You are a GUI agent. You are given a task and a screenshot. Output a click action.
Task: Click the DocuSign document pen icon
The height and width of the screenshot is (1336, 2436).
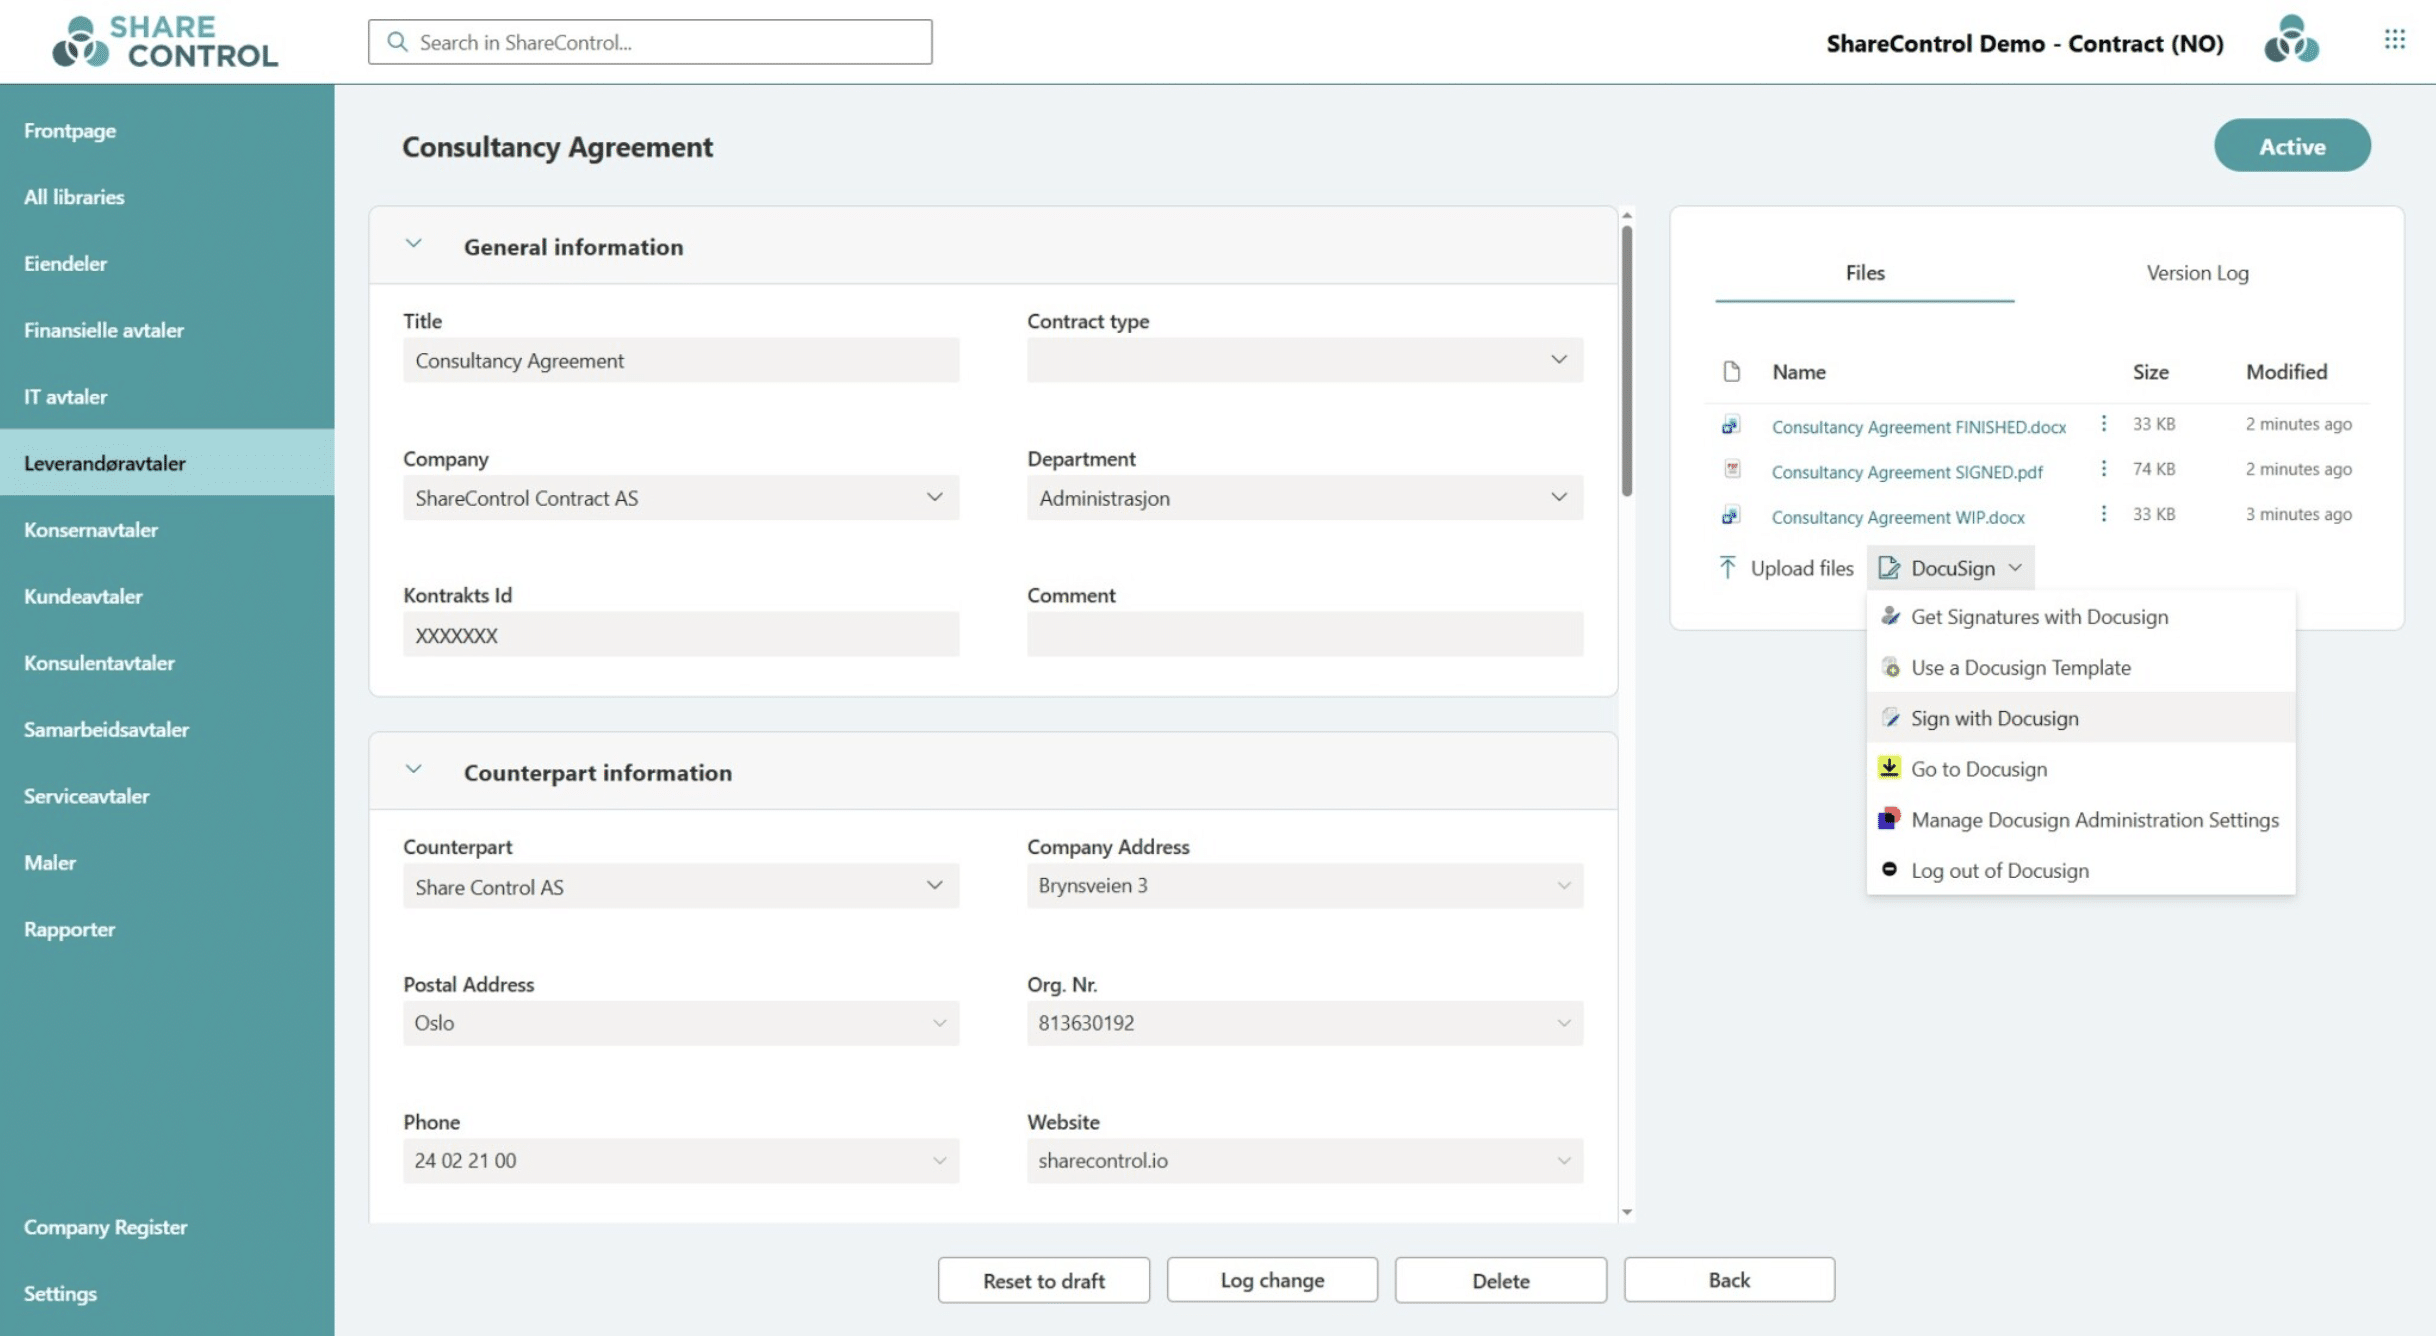[x=1888, y=568]
